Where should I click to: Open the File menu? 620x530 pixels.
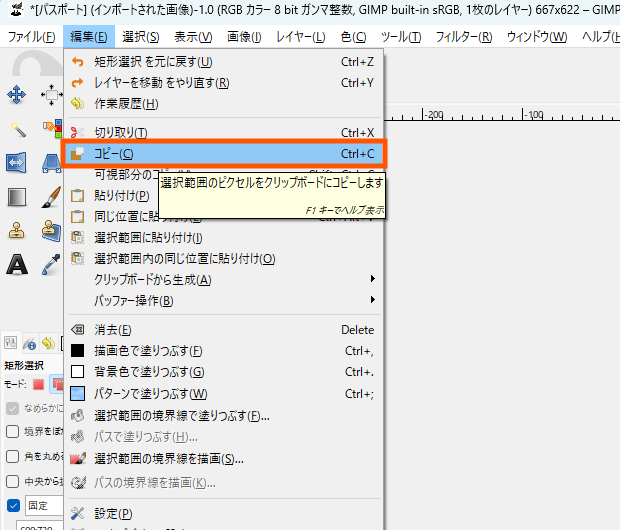click(32, 37)
